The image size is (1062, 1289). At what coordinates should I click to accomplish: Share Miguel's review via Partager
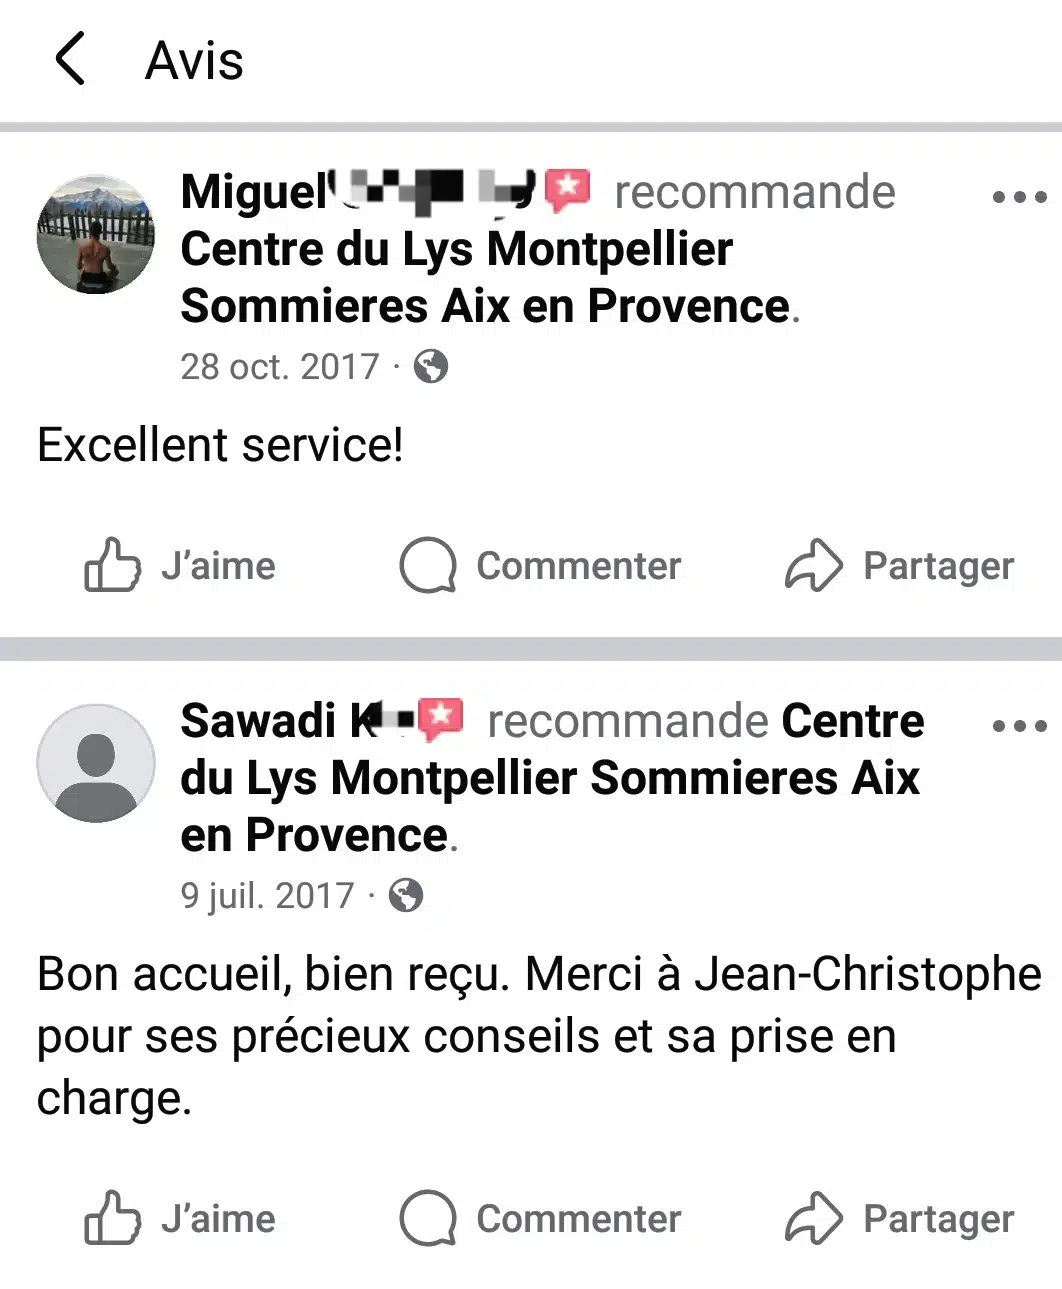899,566
